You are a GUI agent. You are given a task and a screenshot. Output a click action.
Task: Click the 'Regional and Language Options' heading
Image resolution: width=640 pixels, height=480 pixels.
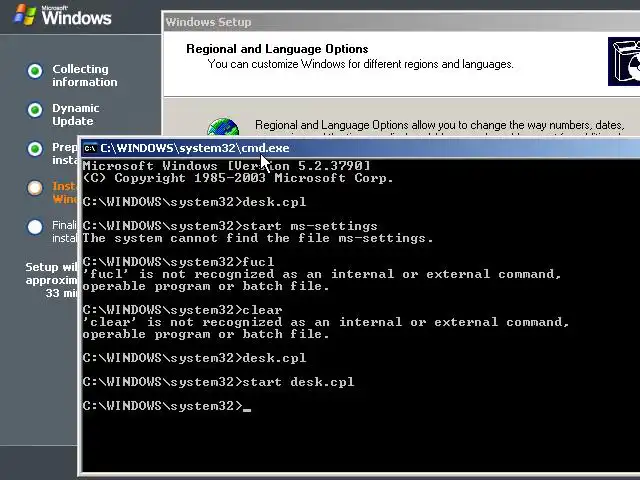(x=277, y=49)
